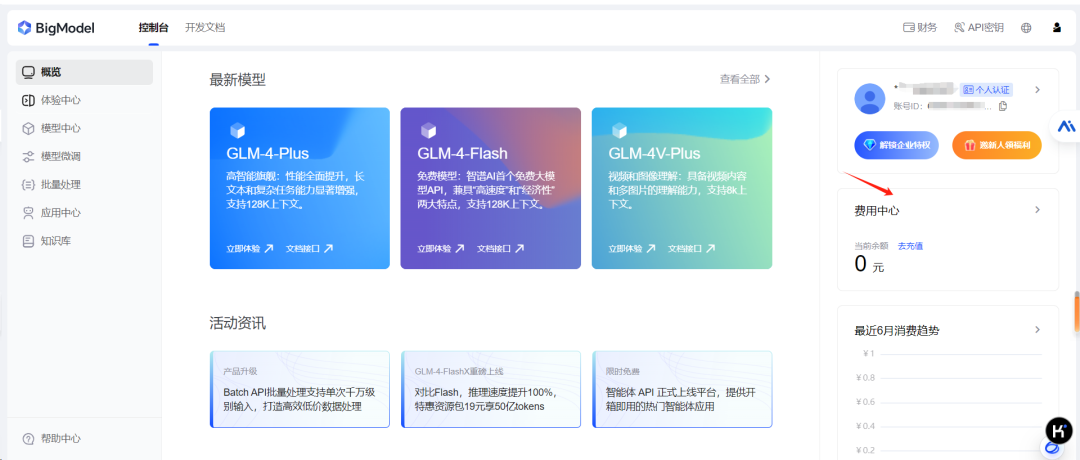1080x460 pixels.
Task: Click 立即体验 on the GLM-4-Flash card
Action: pos(441,249)
